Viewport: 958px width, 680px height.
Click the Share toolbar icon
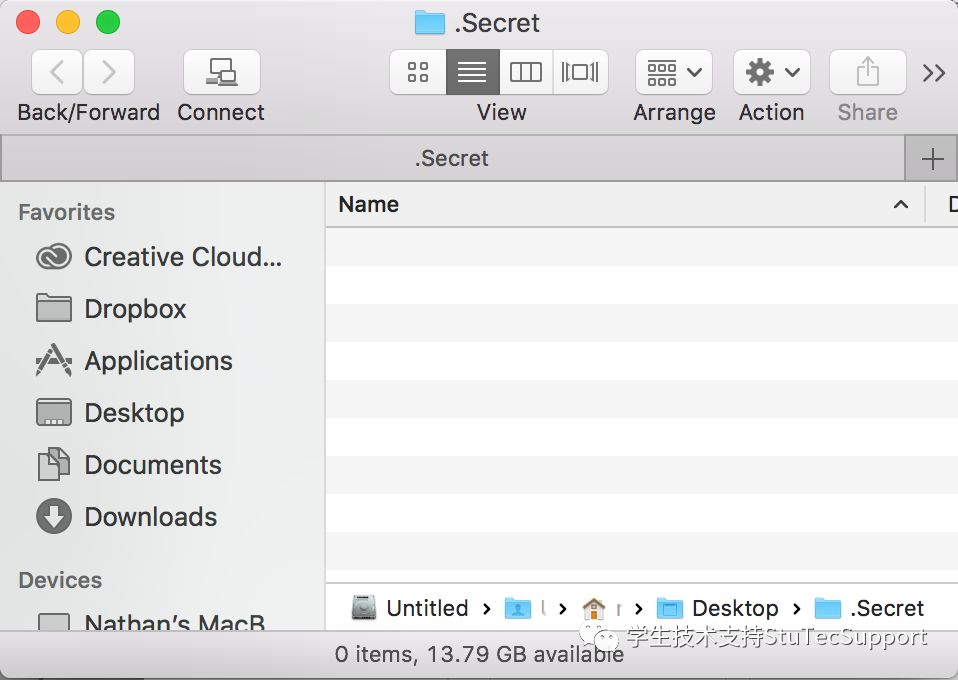tap(867, 72)
